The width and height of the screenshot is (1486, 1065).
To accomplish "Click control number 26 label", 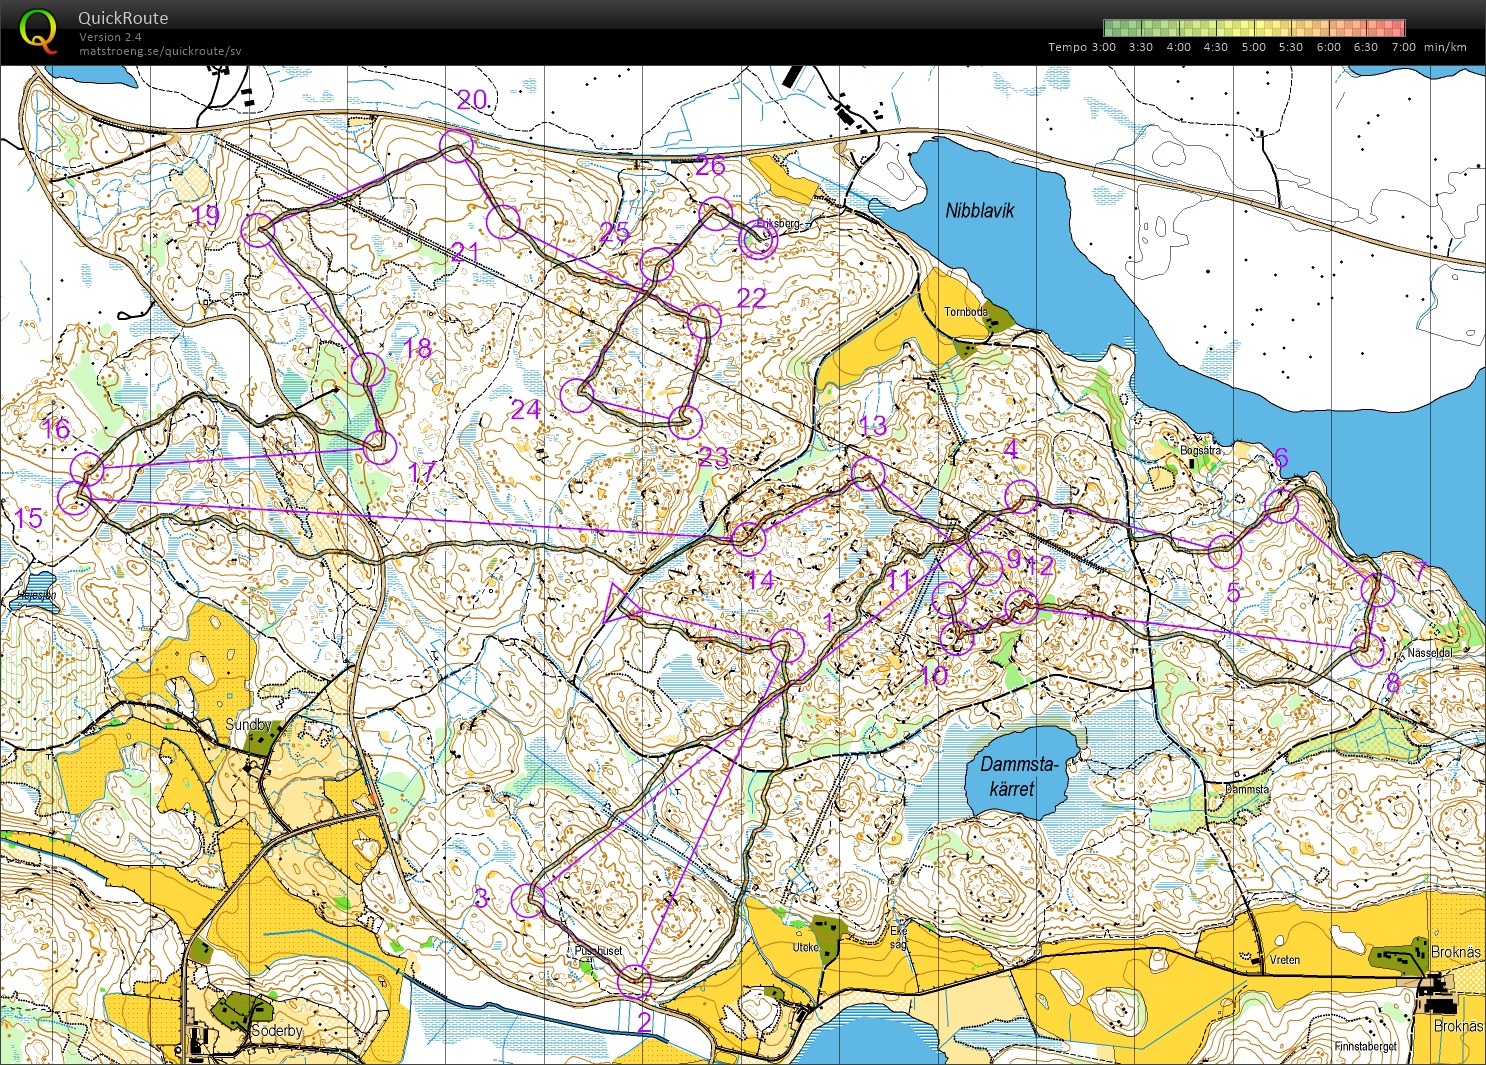I will tap(710, 166).
